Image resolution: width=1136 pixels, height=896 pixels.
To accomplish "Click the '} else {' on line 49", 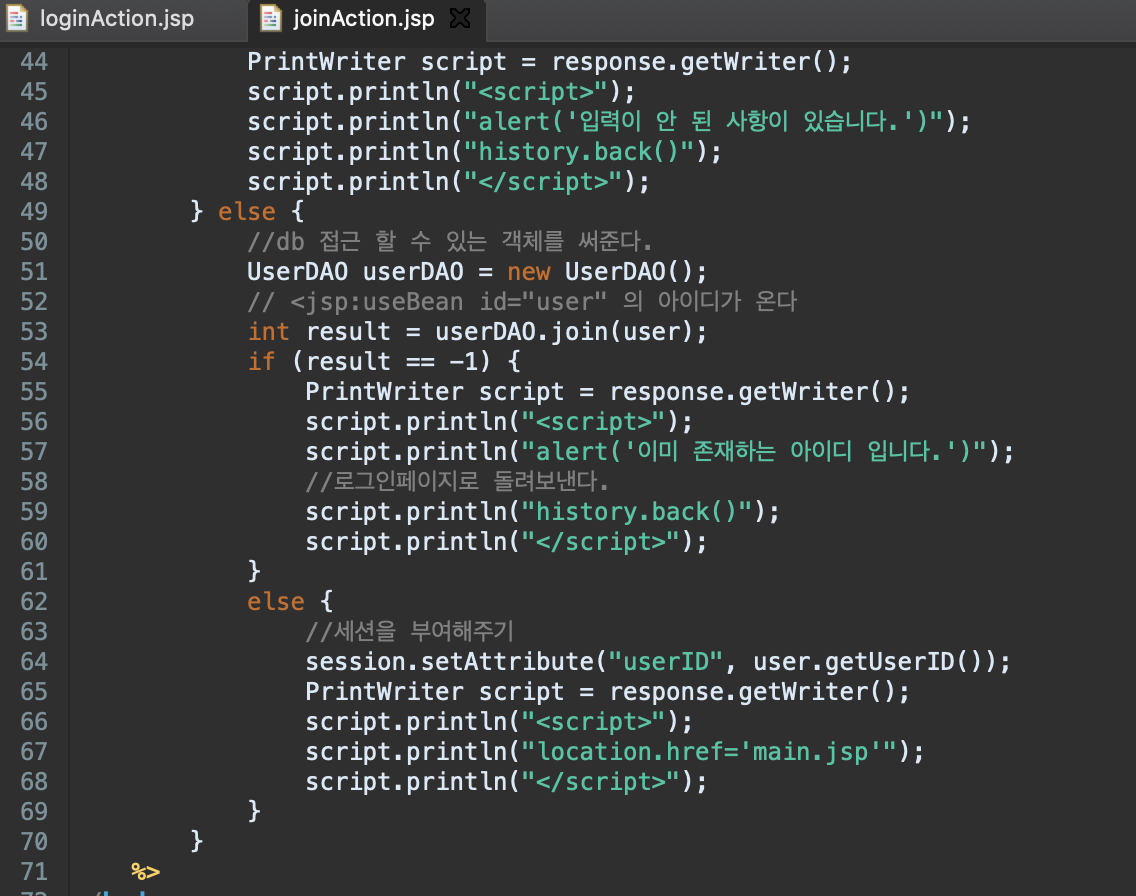I will point(247,212).
